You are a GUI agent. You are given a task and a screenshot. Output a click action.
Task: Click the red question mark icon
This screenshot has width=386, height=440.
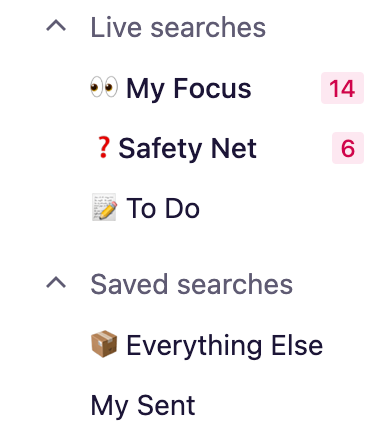click(x=103, y=148)
